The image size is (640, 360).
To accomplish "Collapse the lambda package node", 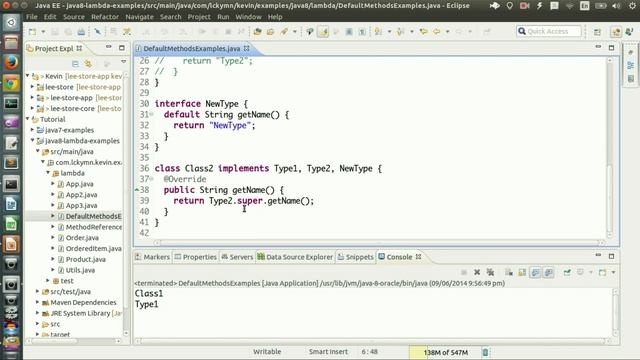I will pyautogui.click(x=48, y=173).
